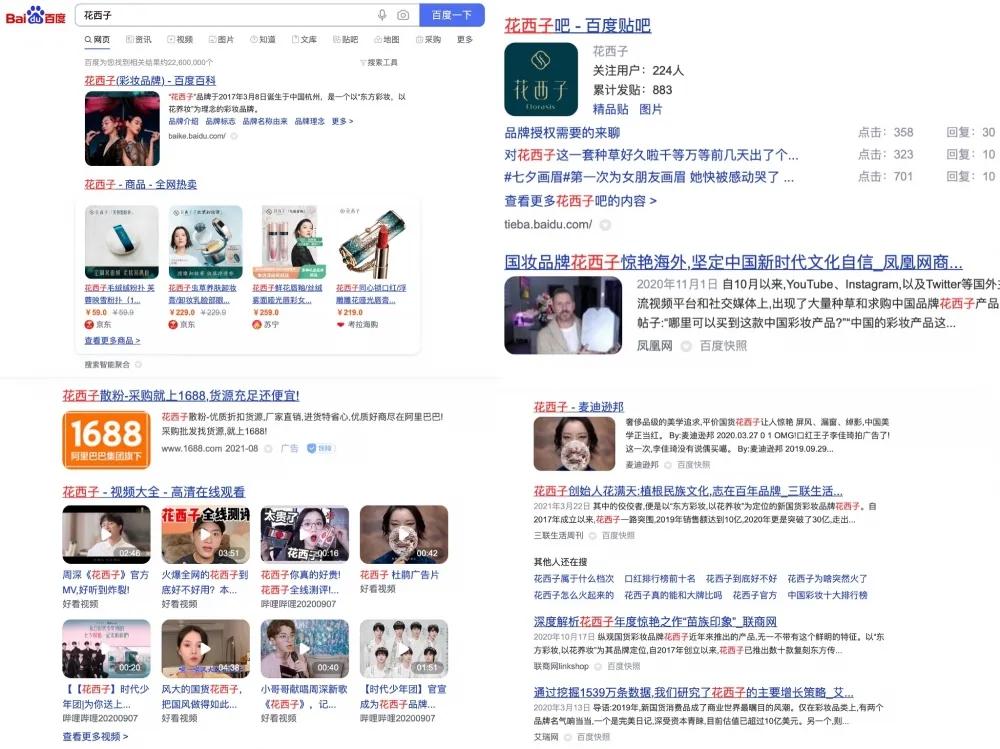
Task: Play the 00:40 小哥哥献唱 video
Action: (305, 648)
